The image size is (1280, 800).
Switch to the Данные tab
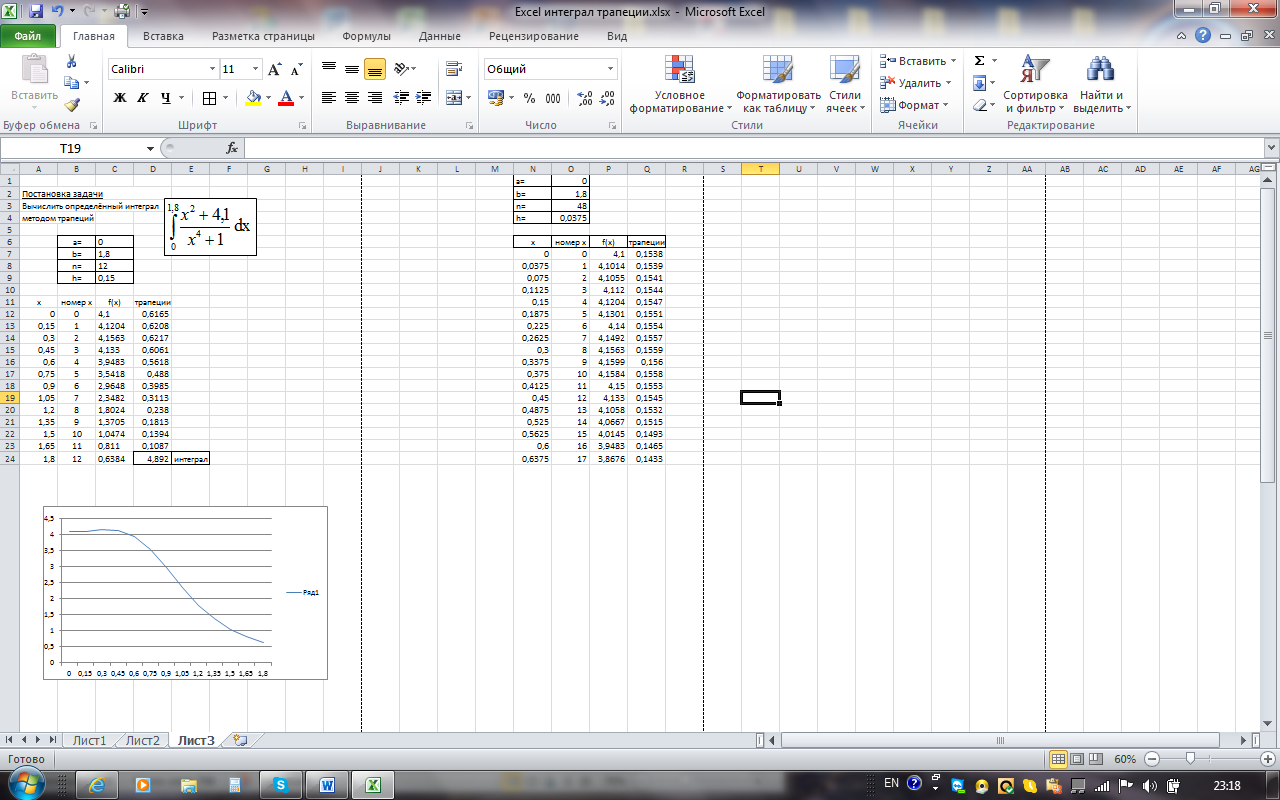point(440,36)
